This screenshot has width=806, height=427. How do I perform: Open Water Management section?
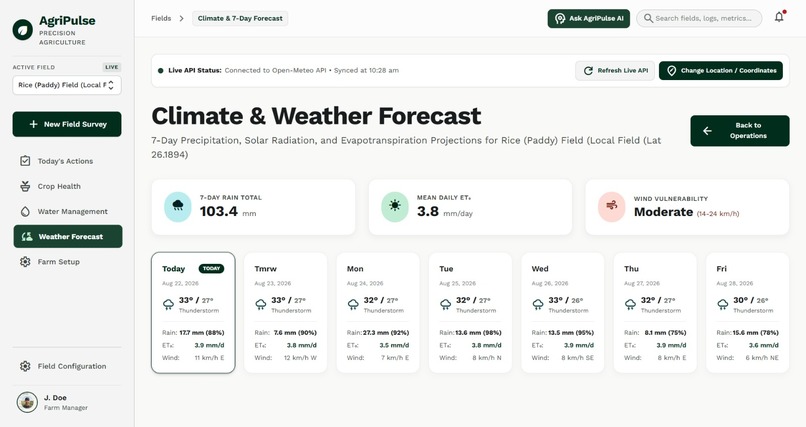tap(67, 211)
